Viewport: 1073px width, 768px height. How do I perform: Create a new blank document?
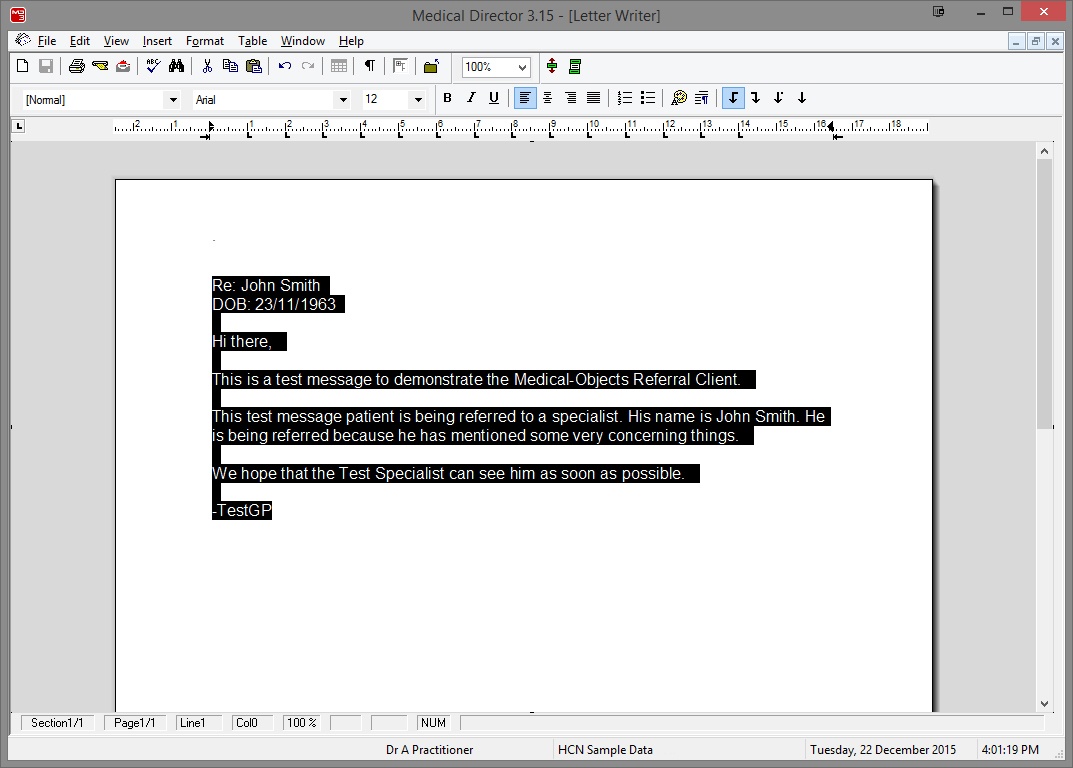click(23, 66)
